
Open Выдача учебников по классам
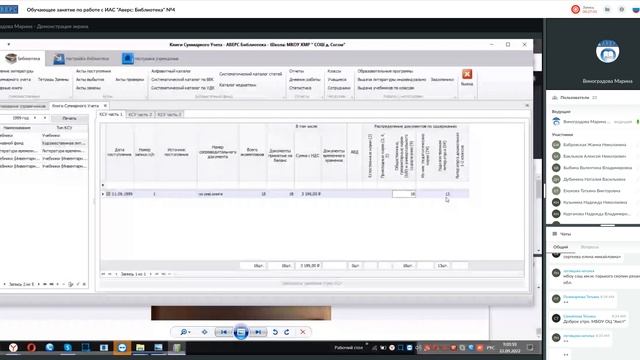[386, 88]
